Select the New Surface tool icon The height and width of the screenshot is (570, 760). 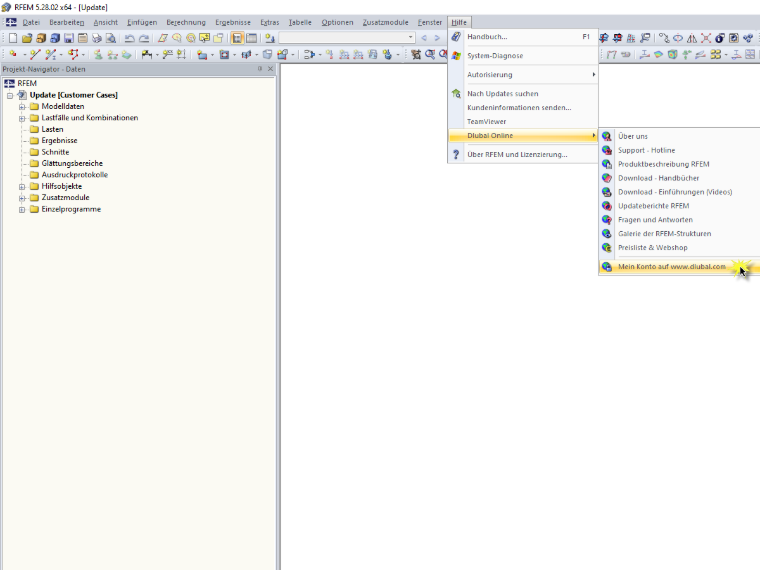pyautogui.click(x=202, y=54)
